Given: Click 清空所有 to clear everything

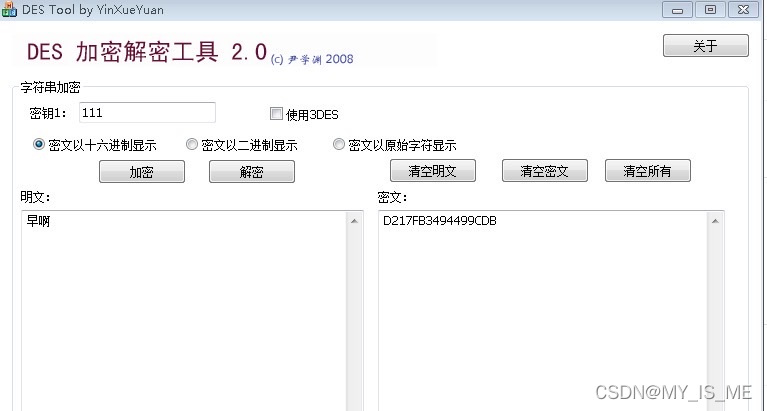Looking at the screenshot, I should coord(648,170).
